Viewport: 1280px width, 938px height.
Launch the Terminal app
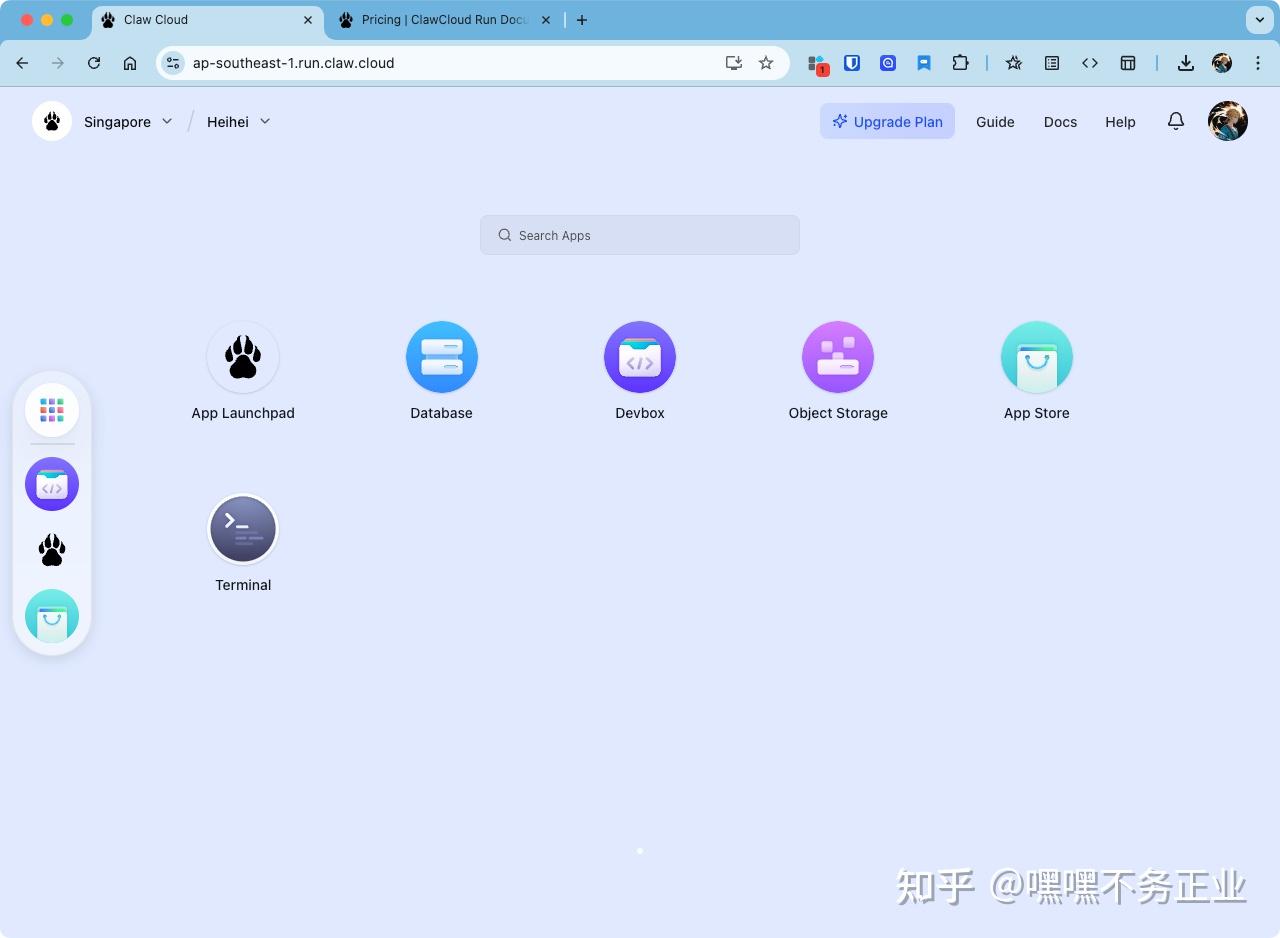click(243, 529)
